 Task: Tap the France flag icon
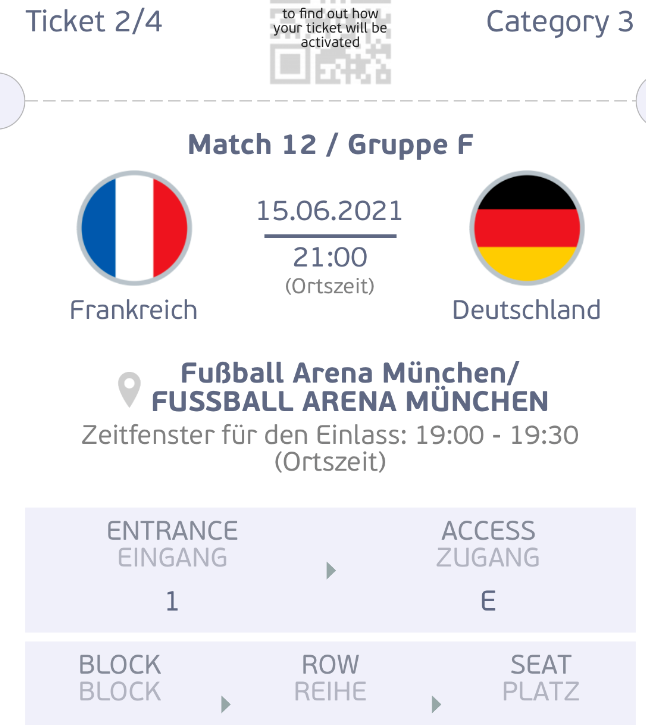click(134, 228)
